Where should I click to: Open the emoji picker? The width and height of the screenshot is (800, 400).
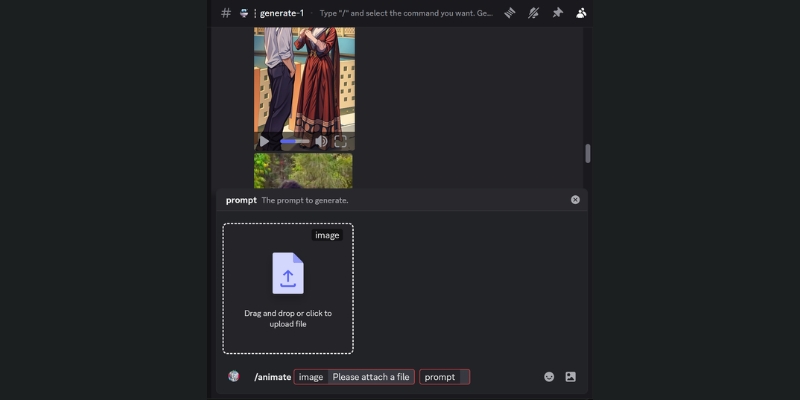pos(549,377)
